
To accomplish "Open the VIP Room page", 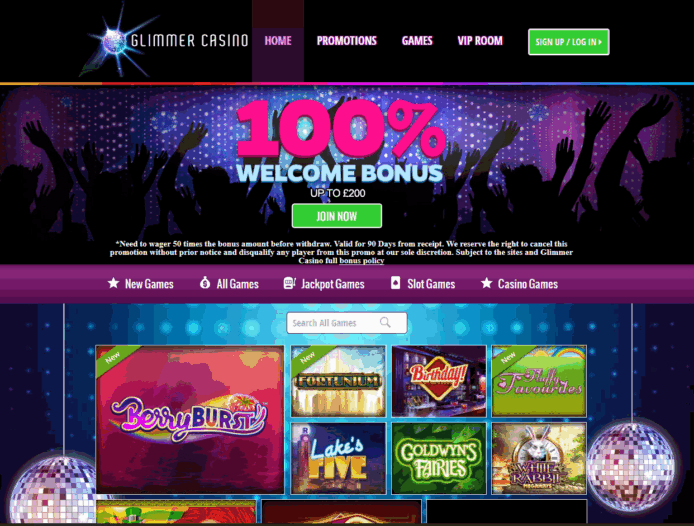I will tap(480, 41).
